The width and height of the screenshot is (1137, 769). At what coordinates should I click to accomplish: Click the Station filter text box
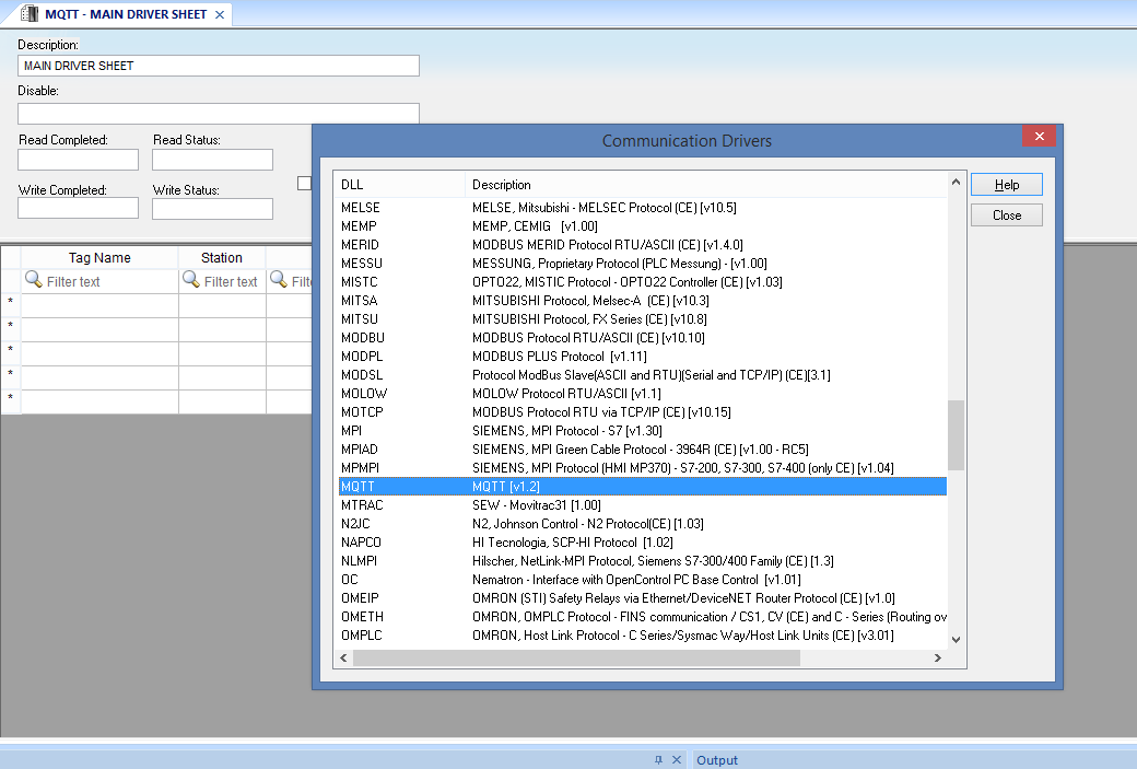[x=222, y=281]
